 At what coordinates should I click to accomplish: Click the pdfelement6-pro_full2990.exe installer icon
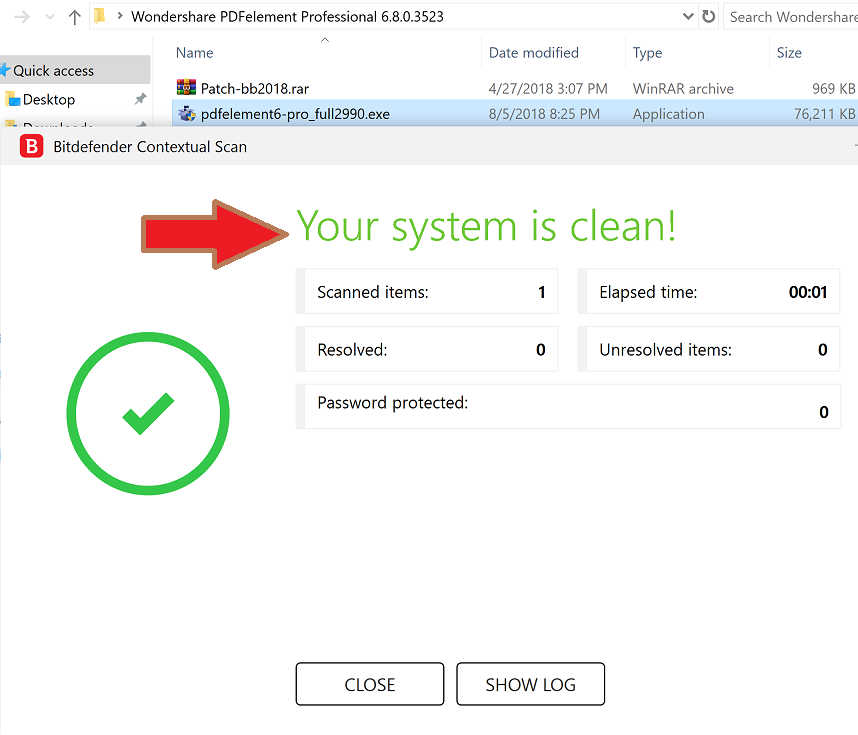tap(186, 114)
